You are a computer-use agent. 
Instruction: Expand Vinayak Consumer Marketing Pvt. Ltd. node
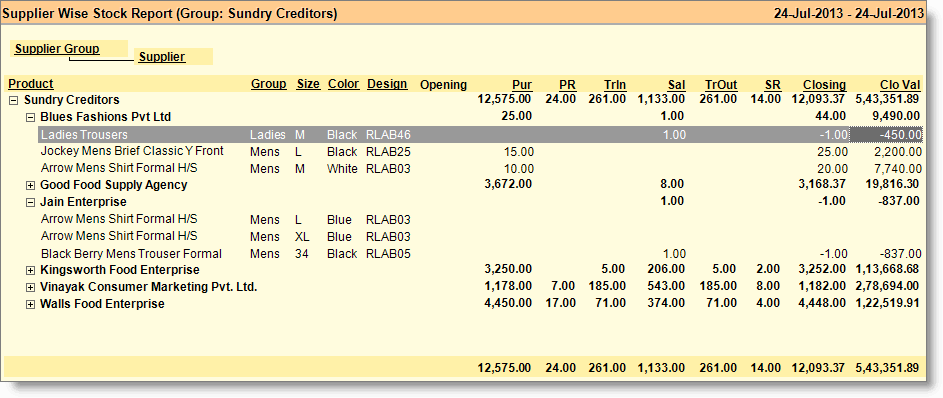click(30, 288)
